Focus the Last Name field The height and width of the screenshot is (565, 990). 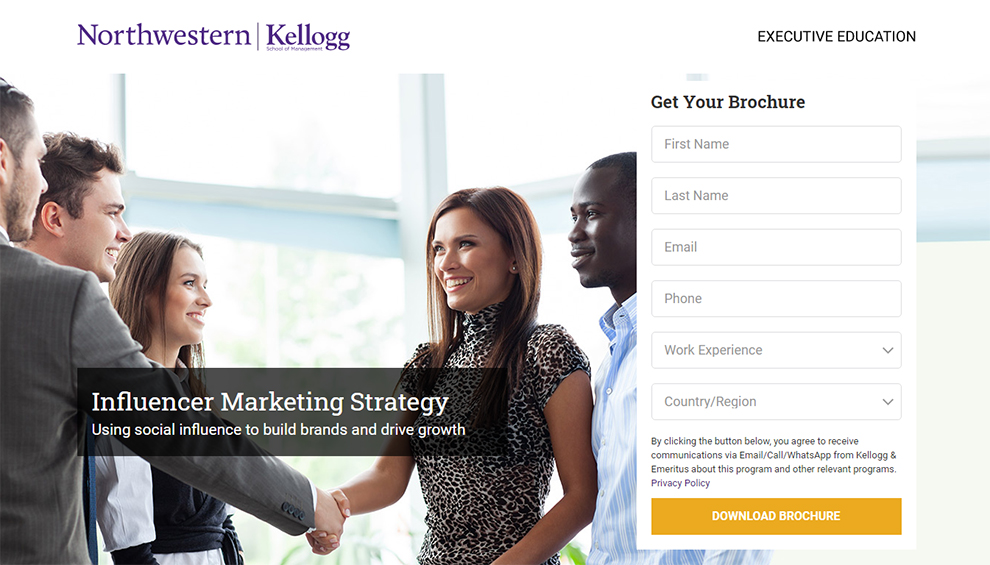(776, 196)
